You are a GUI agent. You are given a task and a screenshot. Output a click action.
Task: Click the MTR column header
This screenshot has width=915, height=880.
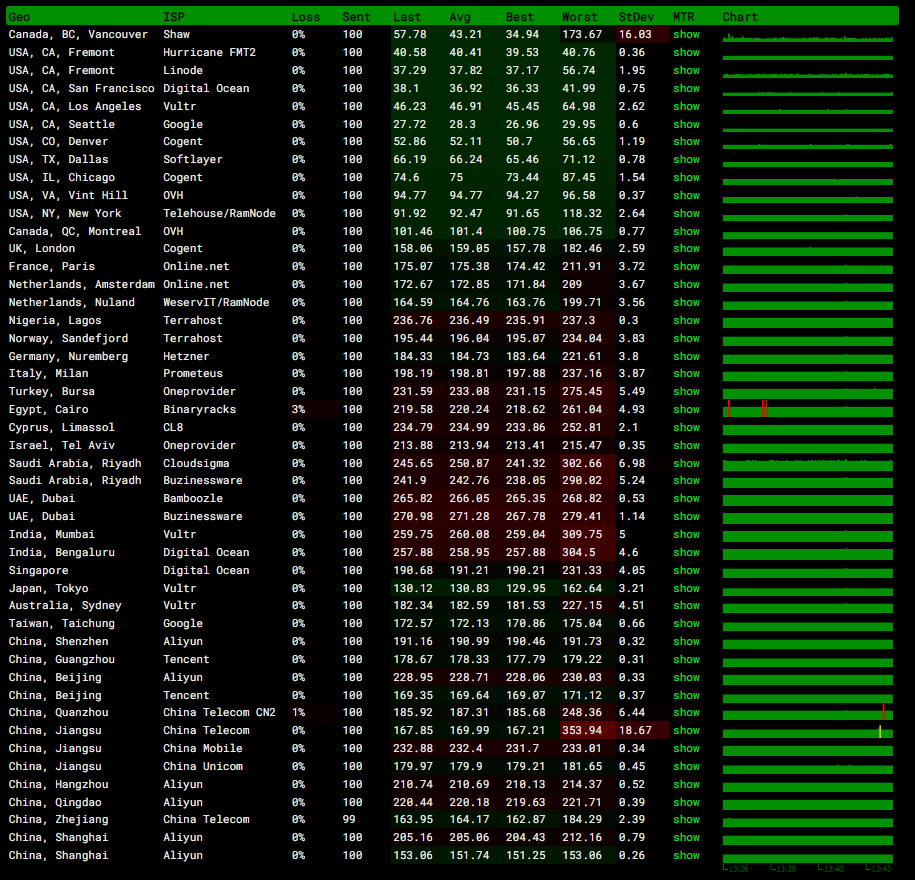[684, 17]
